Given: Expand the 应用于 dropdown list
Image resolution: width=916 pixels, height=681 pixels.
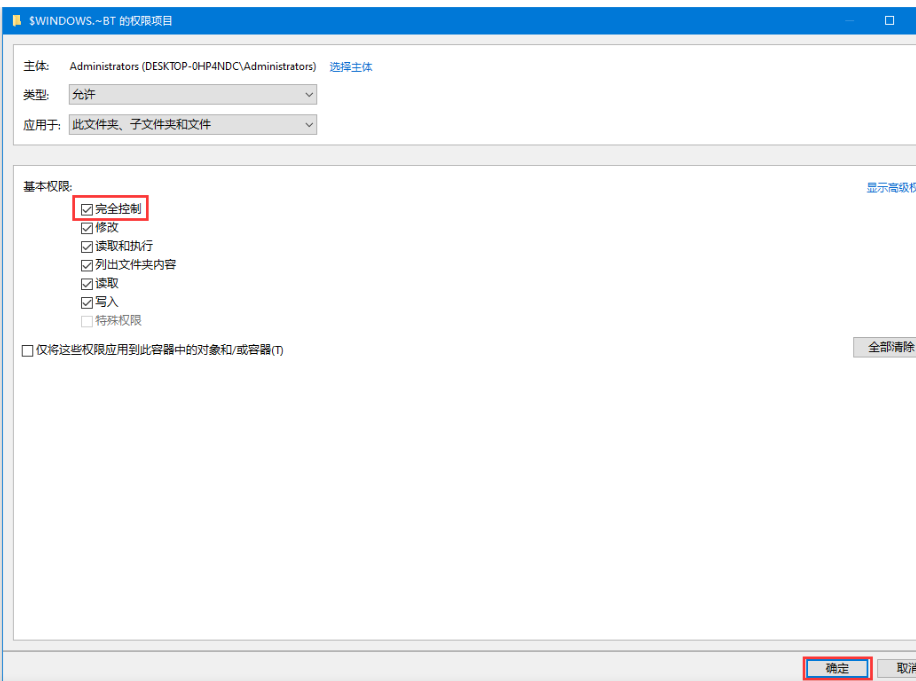Looking at the screenshot, I should [192, 125].
